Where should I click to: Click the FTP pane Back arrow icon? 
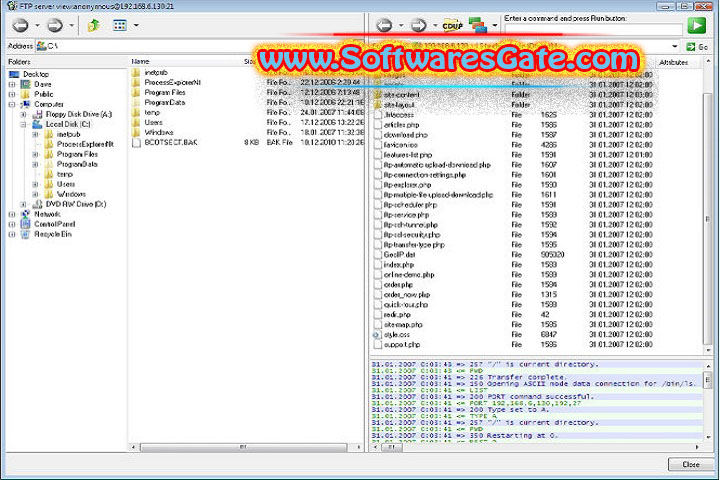[384, 25]
